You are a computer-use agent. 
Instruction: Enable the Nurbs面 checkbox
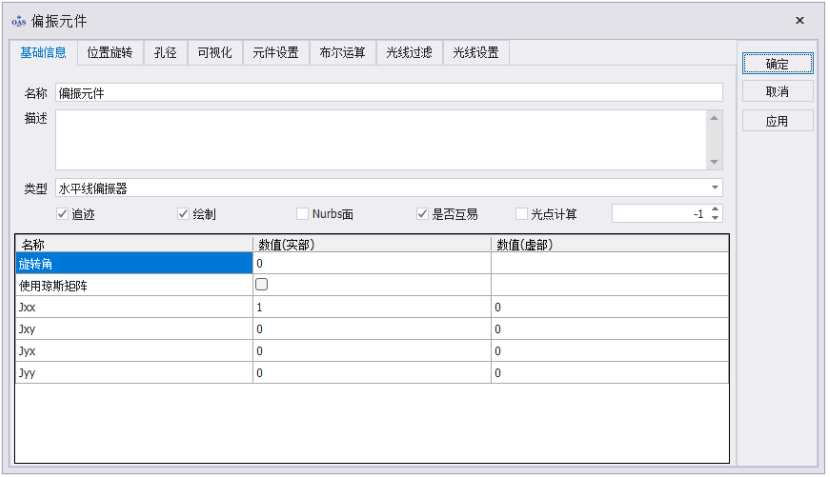302,214
